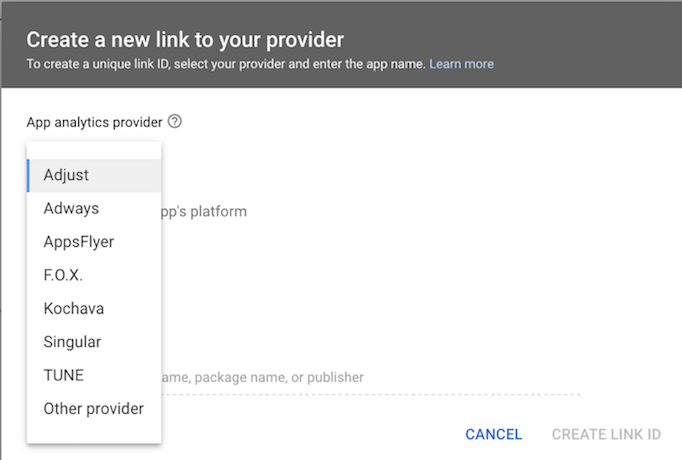Click the blue highlight bar beside Adjust
The height and width of the screenshot is (460, 682).
(28, 175)
